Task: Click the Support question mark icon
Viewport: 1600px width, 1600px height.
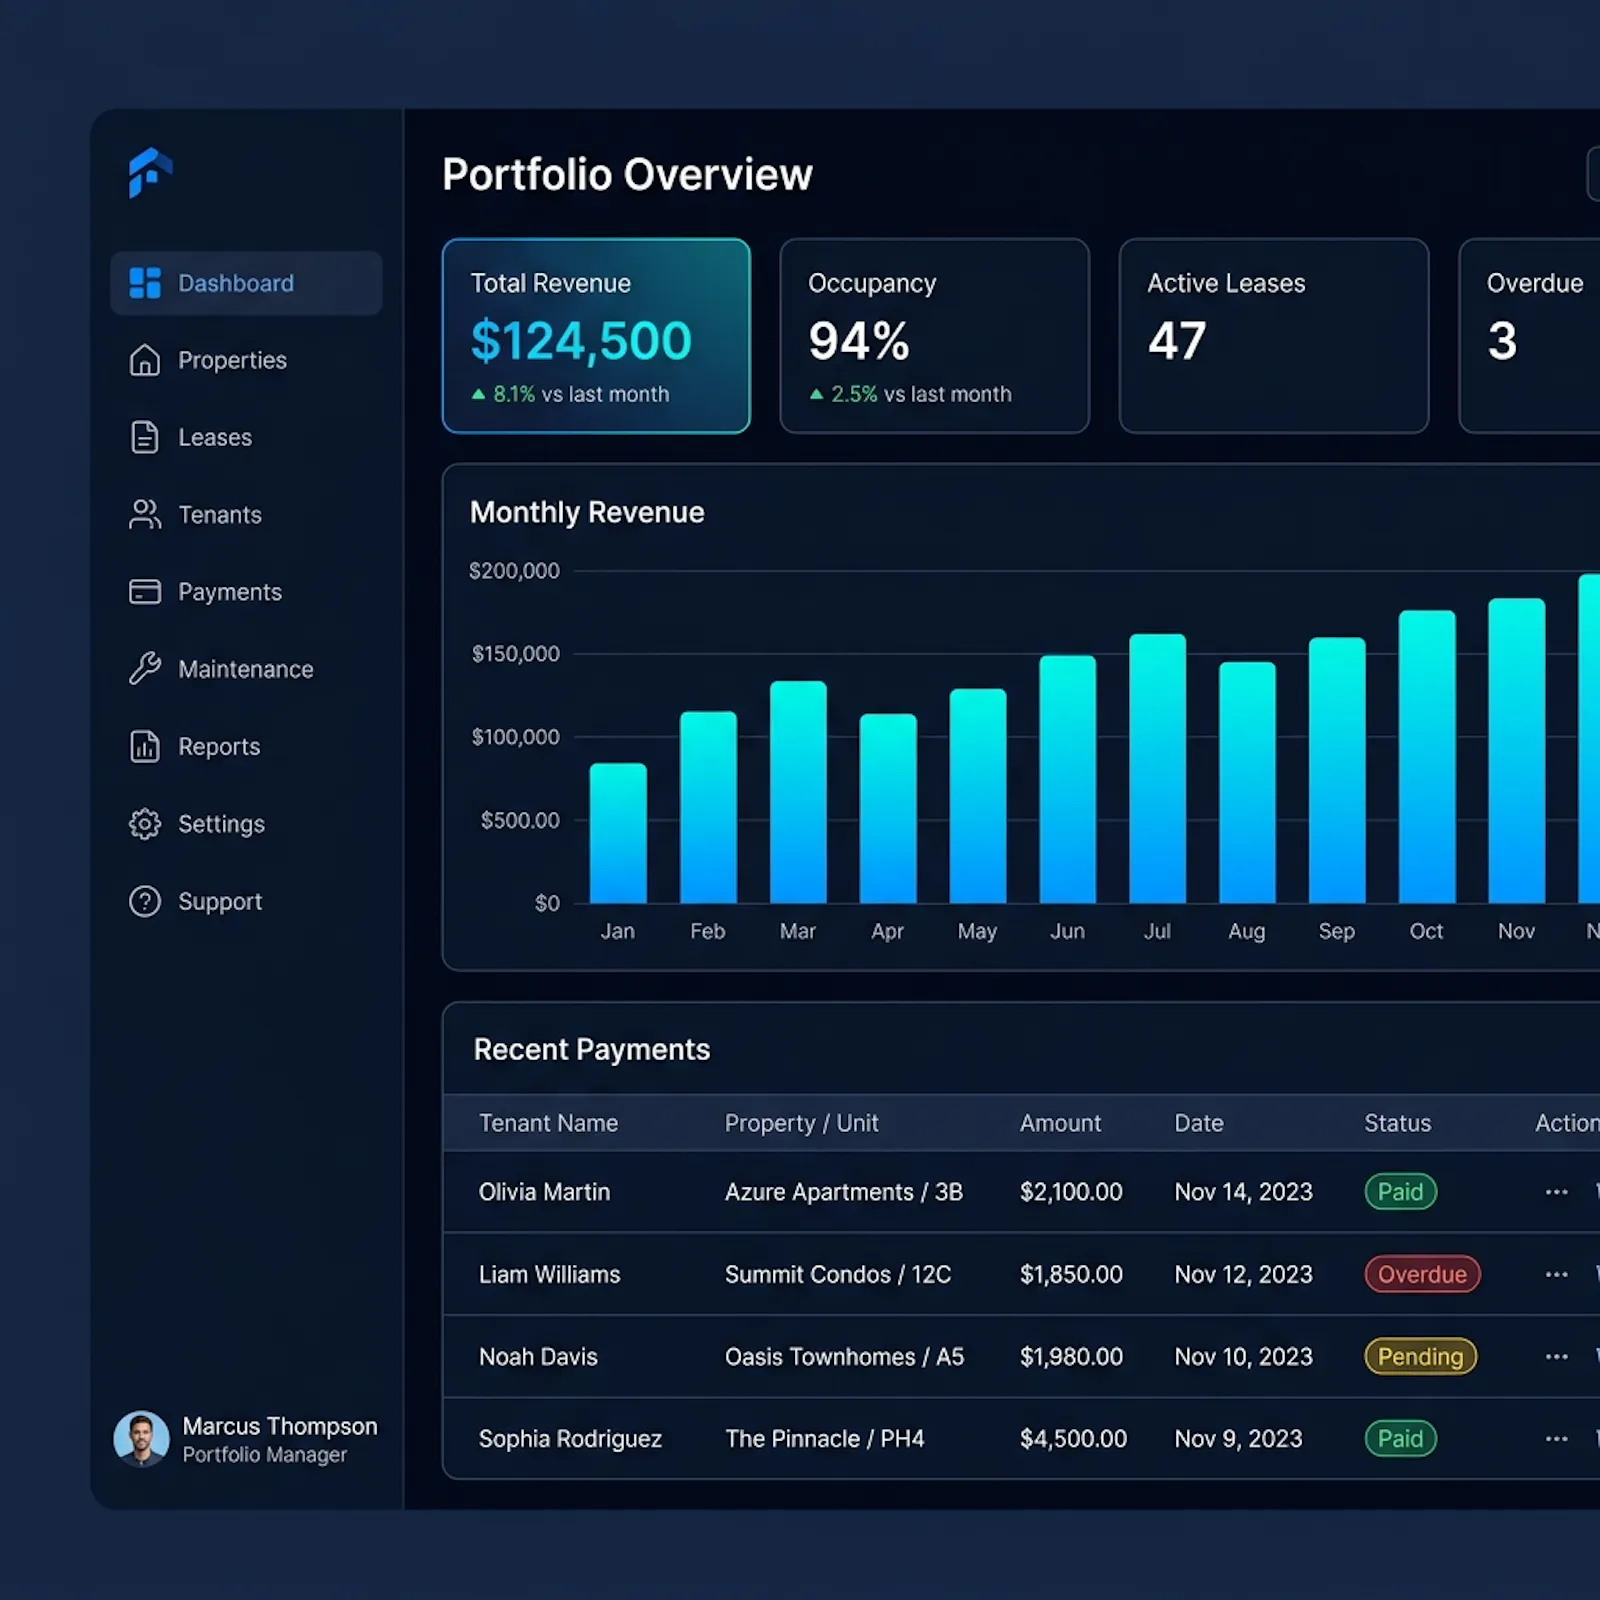Action: coord(145,901)
